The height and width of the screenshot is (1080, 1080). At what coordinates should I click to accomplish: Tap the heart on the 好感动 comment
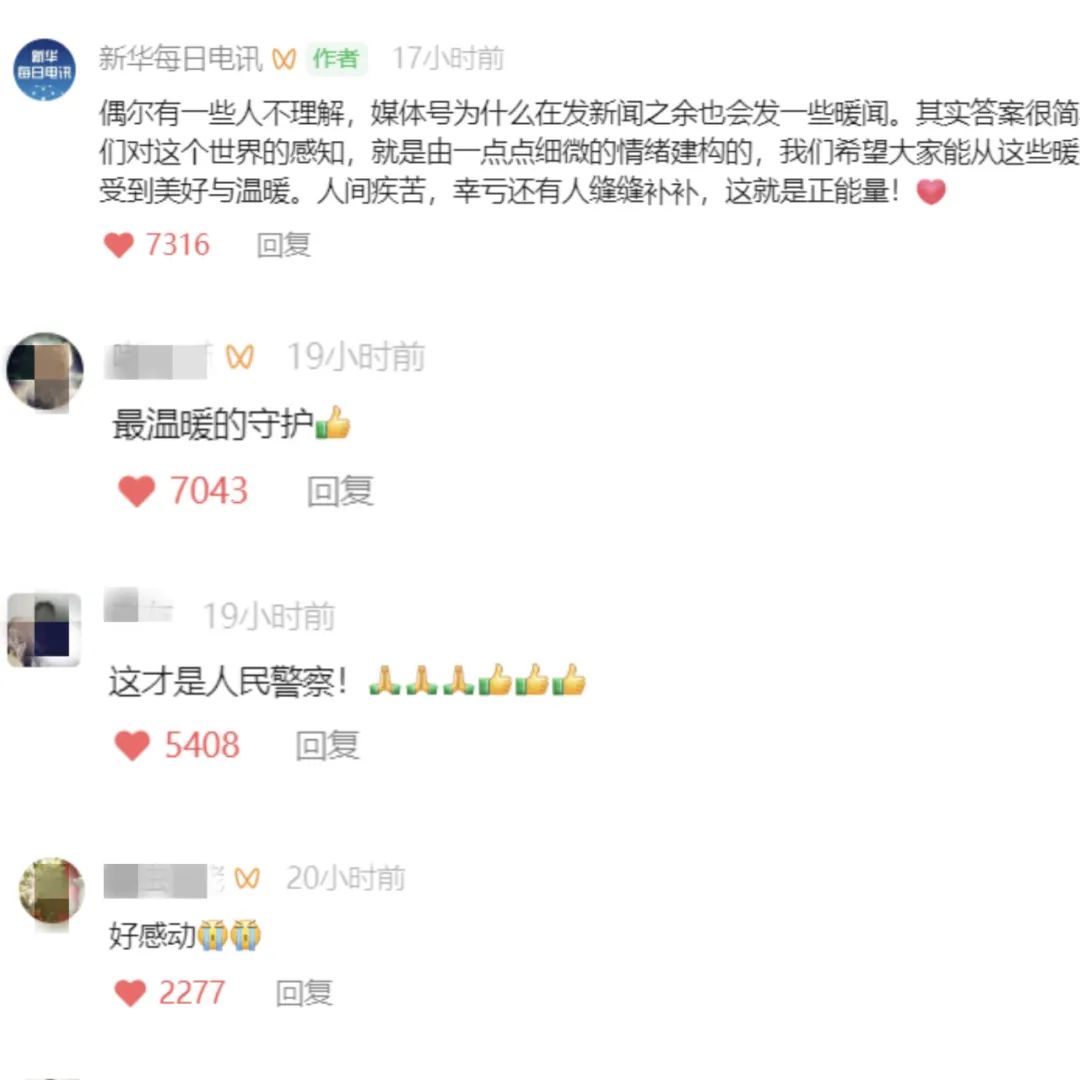tap(130, 993)
